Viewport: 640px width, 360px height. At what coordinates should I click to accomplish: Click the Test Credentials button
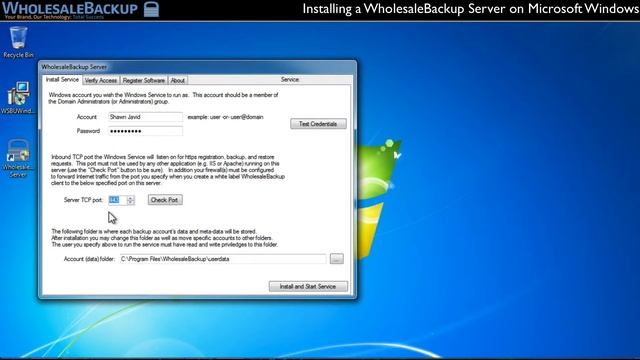point(318,124)
